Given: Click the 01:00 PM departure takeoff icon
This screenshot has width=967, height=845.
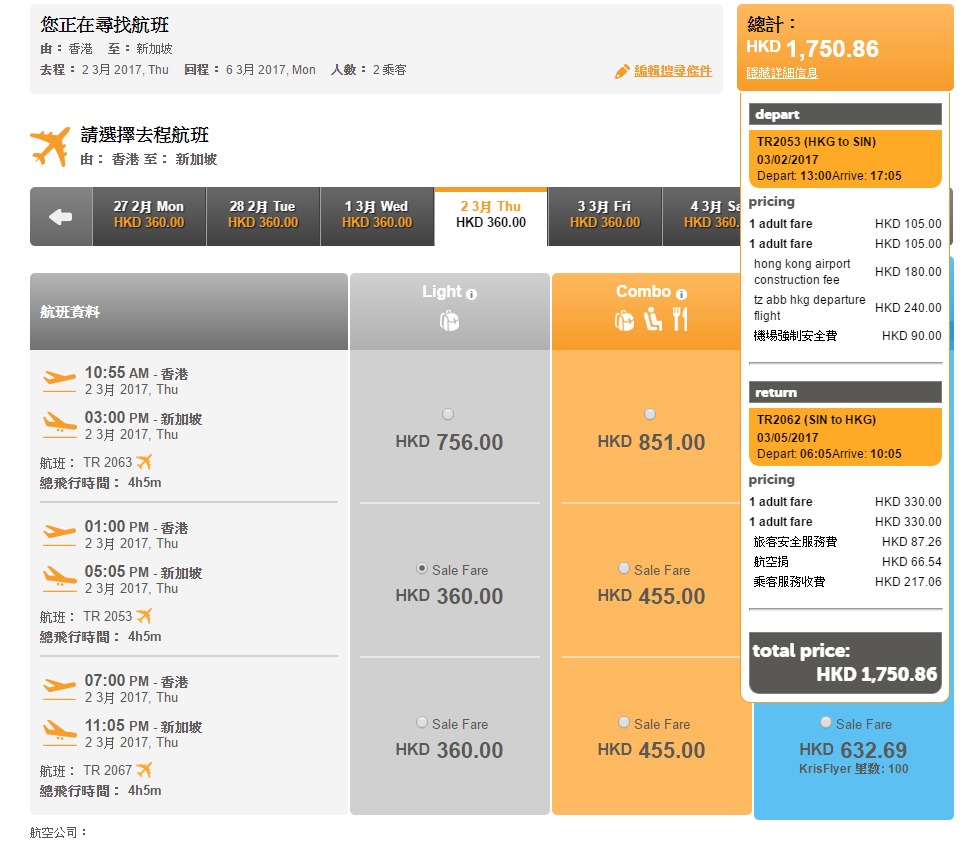Looking at the screenshot, I should [60, 535].
